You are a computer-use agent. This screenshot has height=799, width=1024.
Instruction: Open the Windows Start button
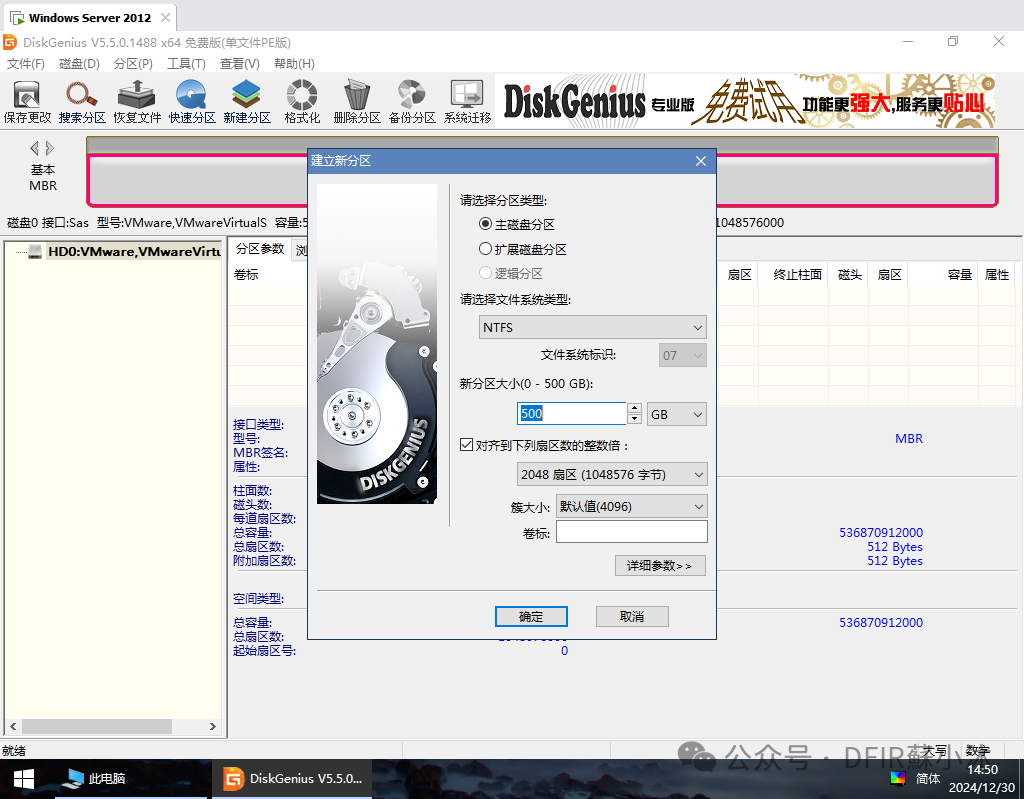click(24, 779)
